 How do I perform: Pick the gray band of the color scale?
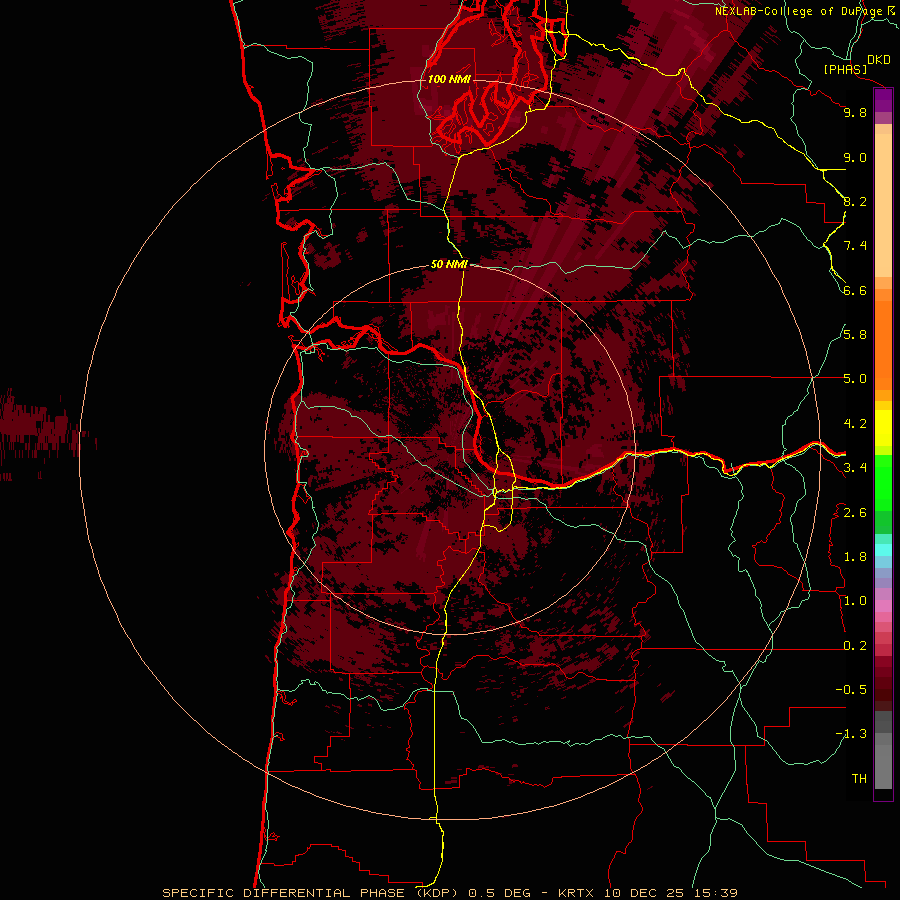coord(883,752)
